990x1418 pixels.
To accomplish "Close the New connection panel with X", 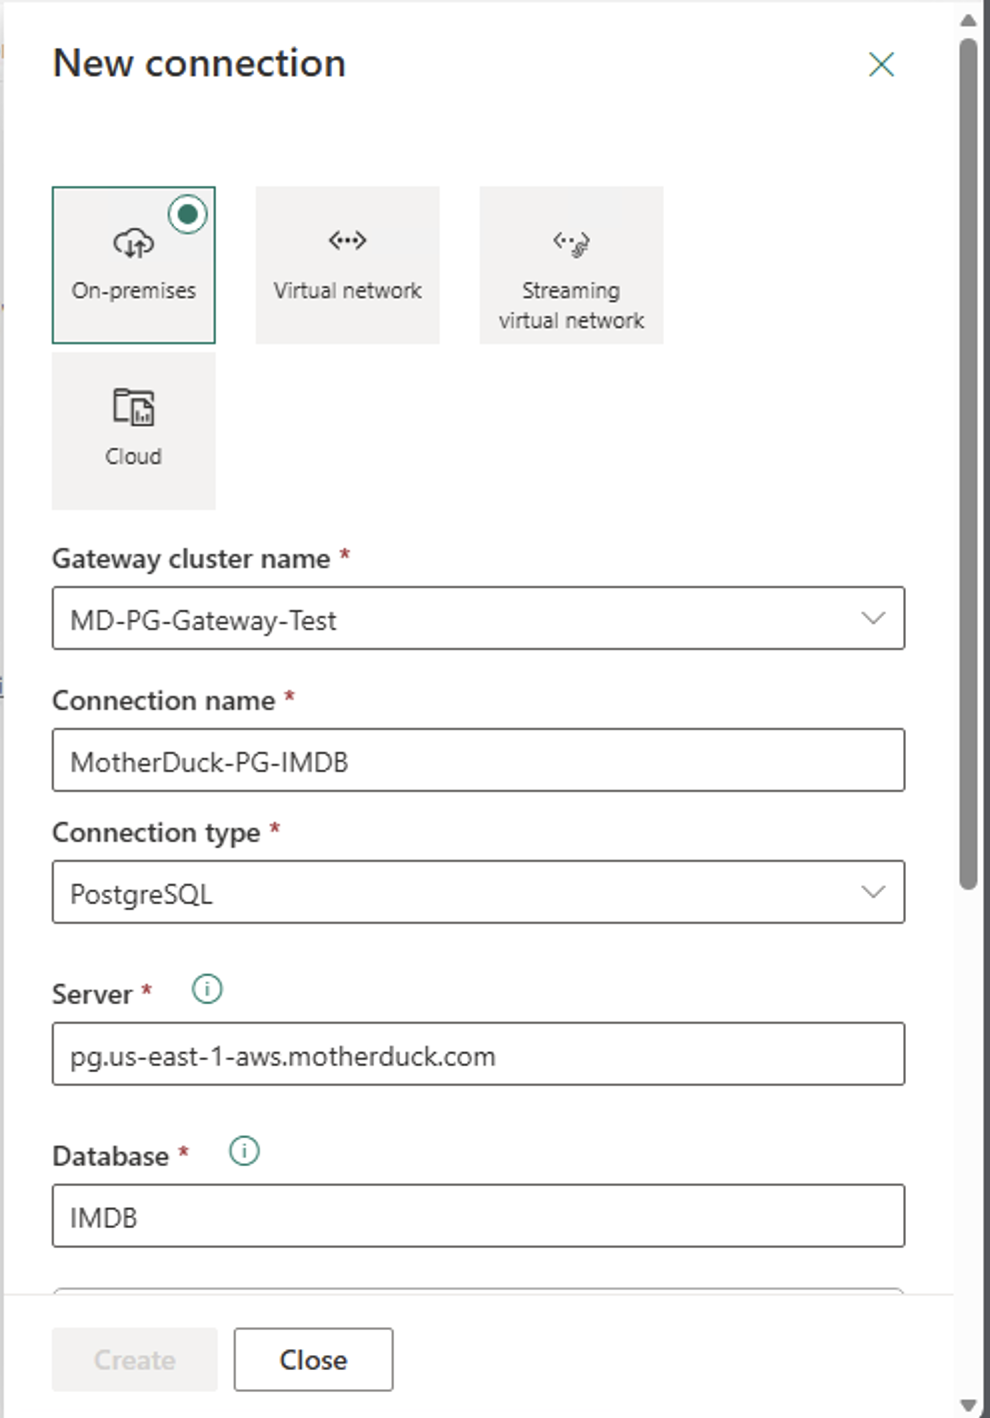I will (881, 65).
